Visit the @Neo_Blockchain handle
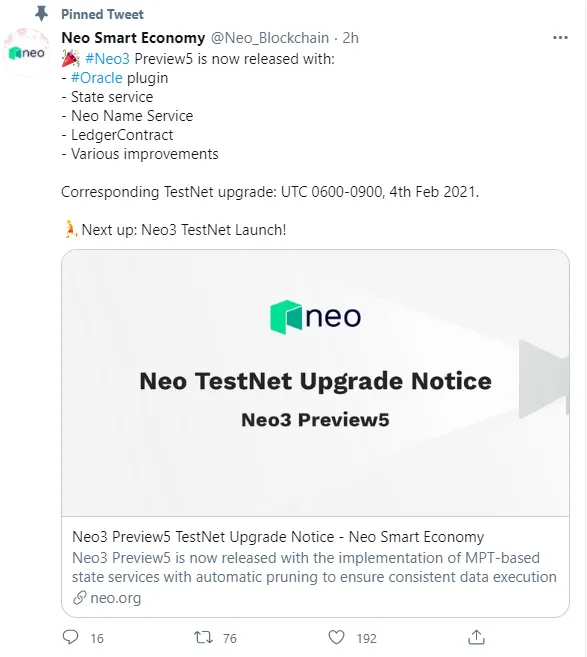Image resolution: width=587 pixels, height=657 pixels. tap(270, 38)
